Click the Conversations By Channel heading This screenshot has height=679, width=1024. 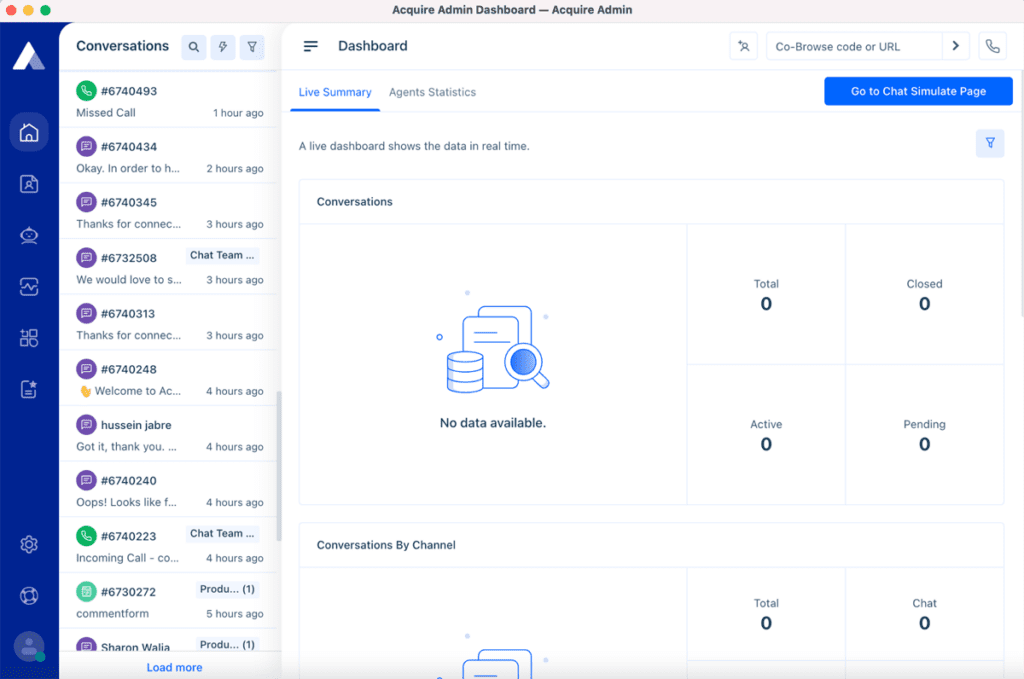(386, 545)
